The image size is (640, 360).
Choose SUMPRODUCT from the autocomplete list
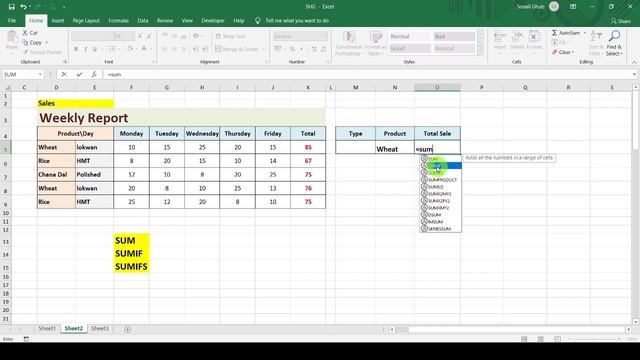(x=441, y=180)
